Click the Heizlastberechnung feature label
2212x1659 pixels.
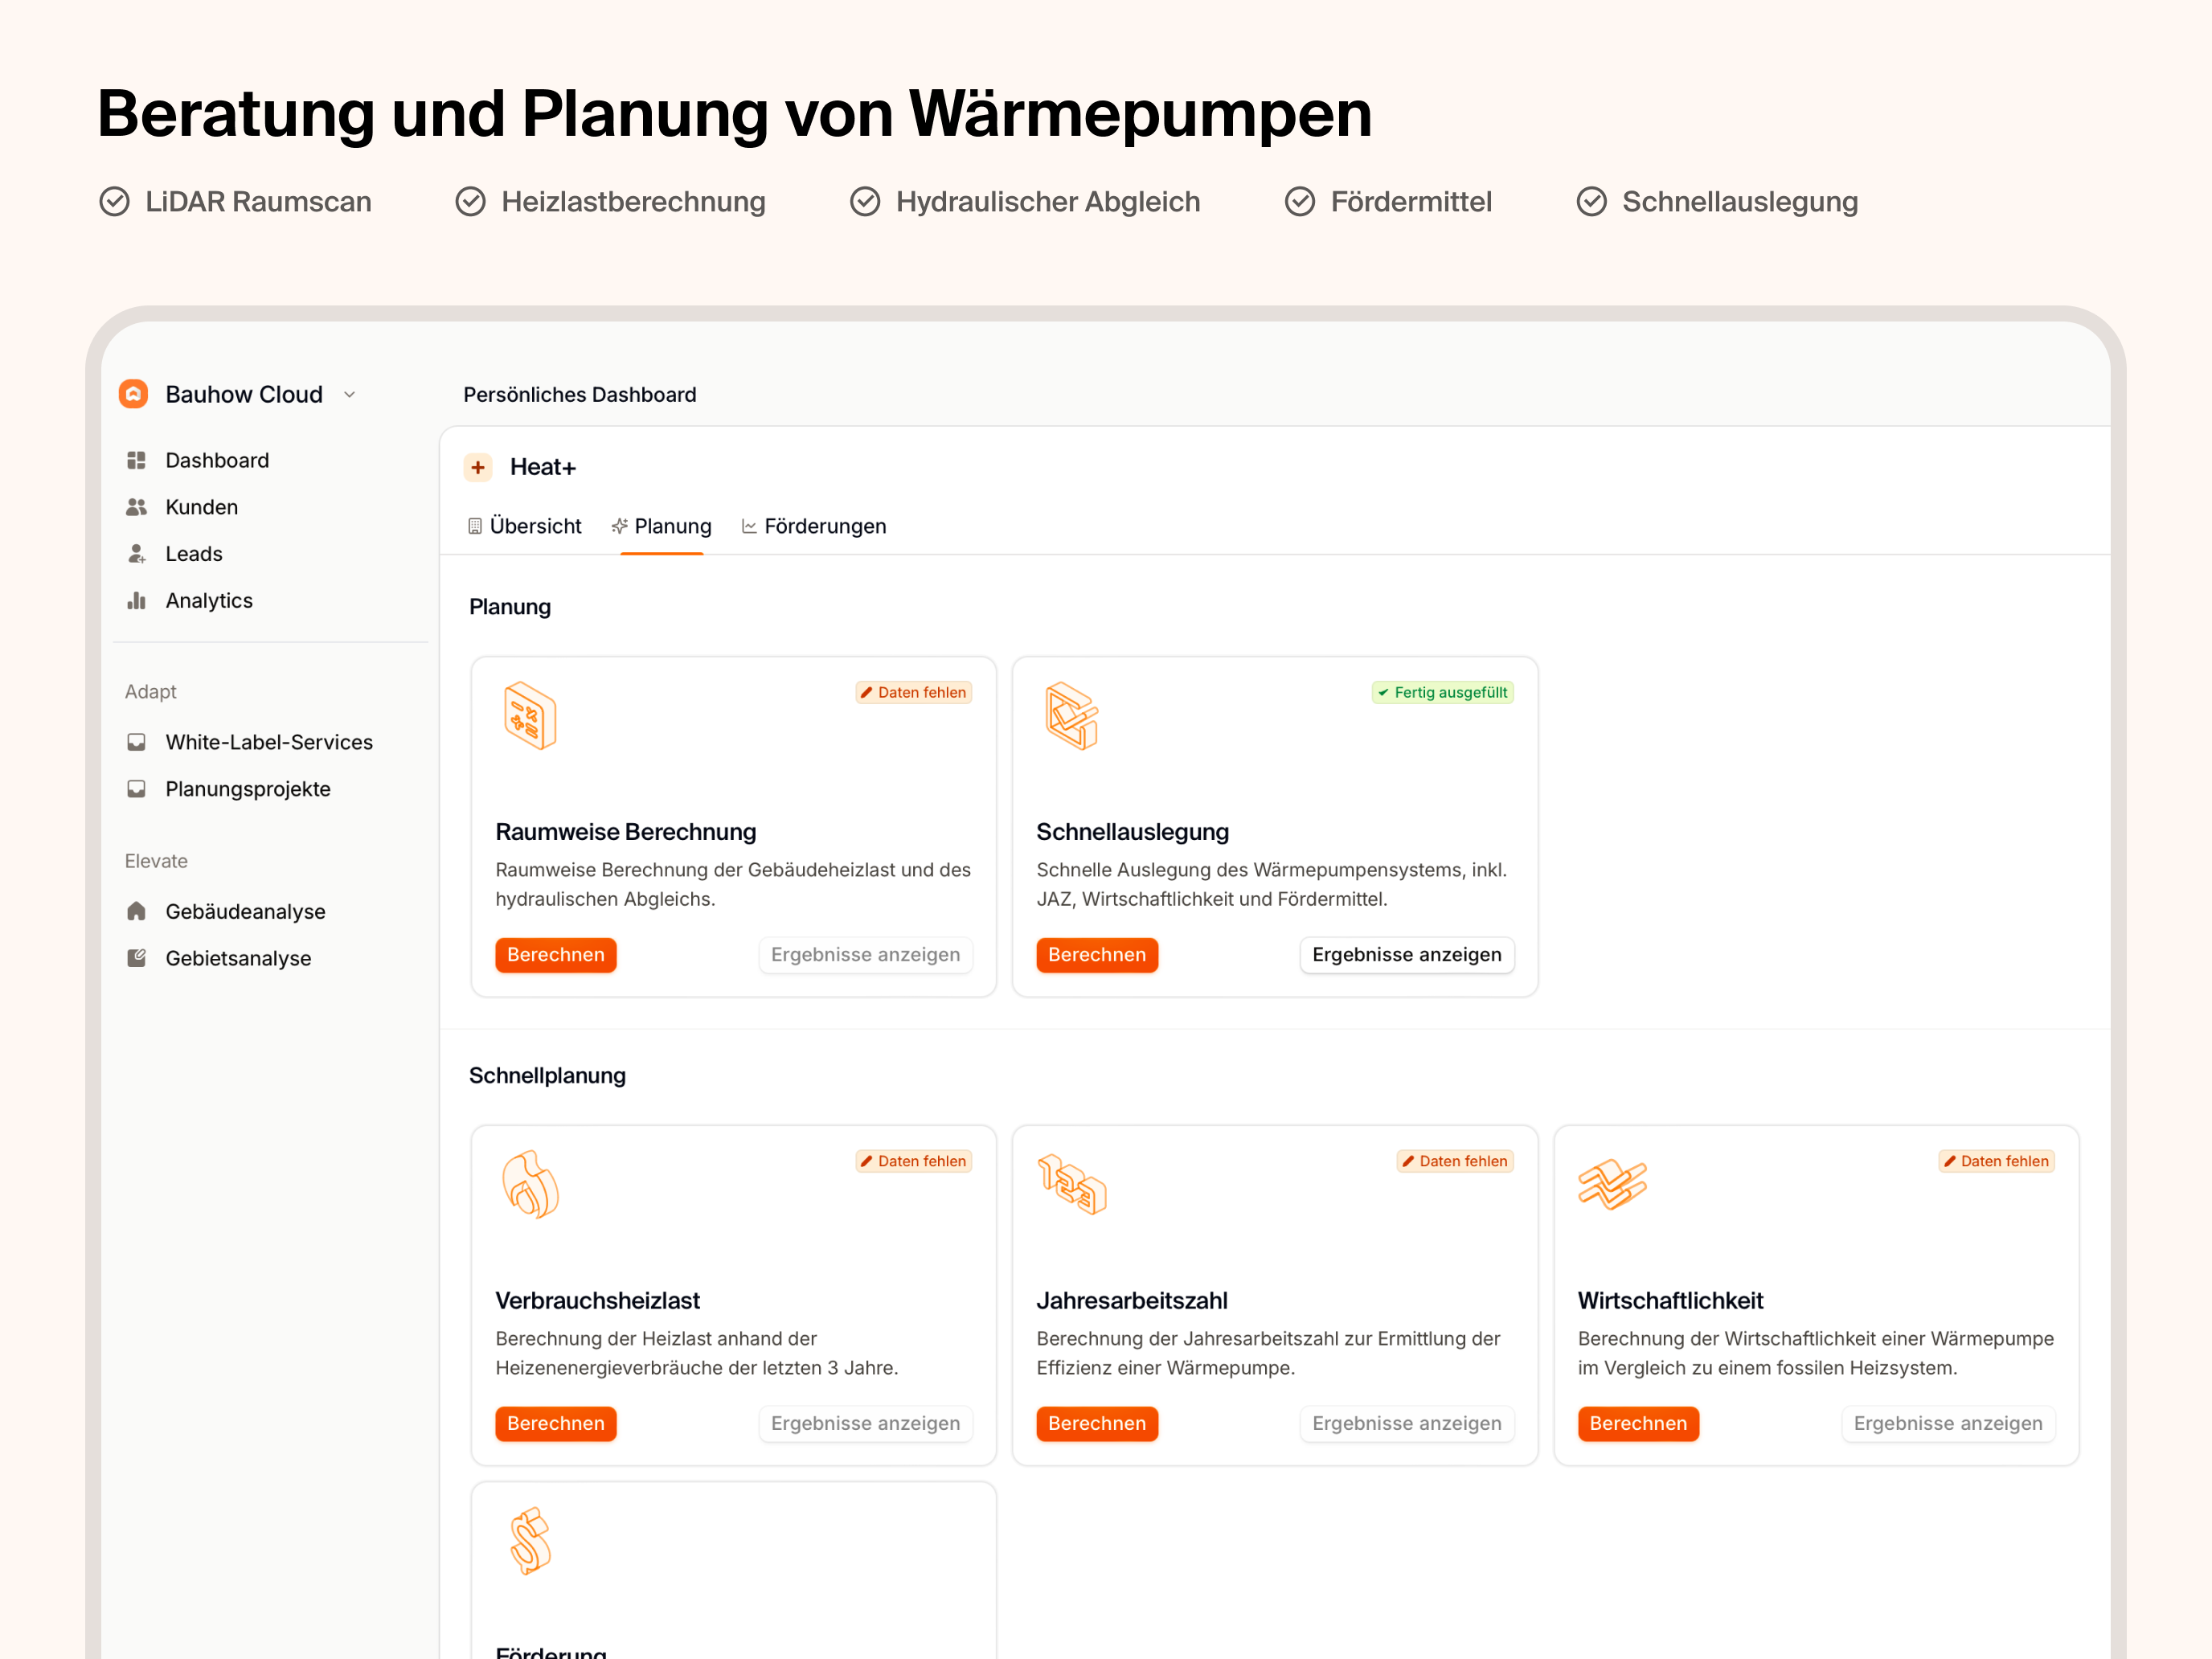point(634,202)
